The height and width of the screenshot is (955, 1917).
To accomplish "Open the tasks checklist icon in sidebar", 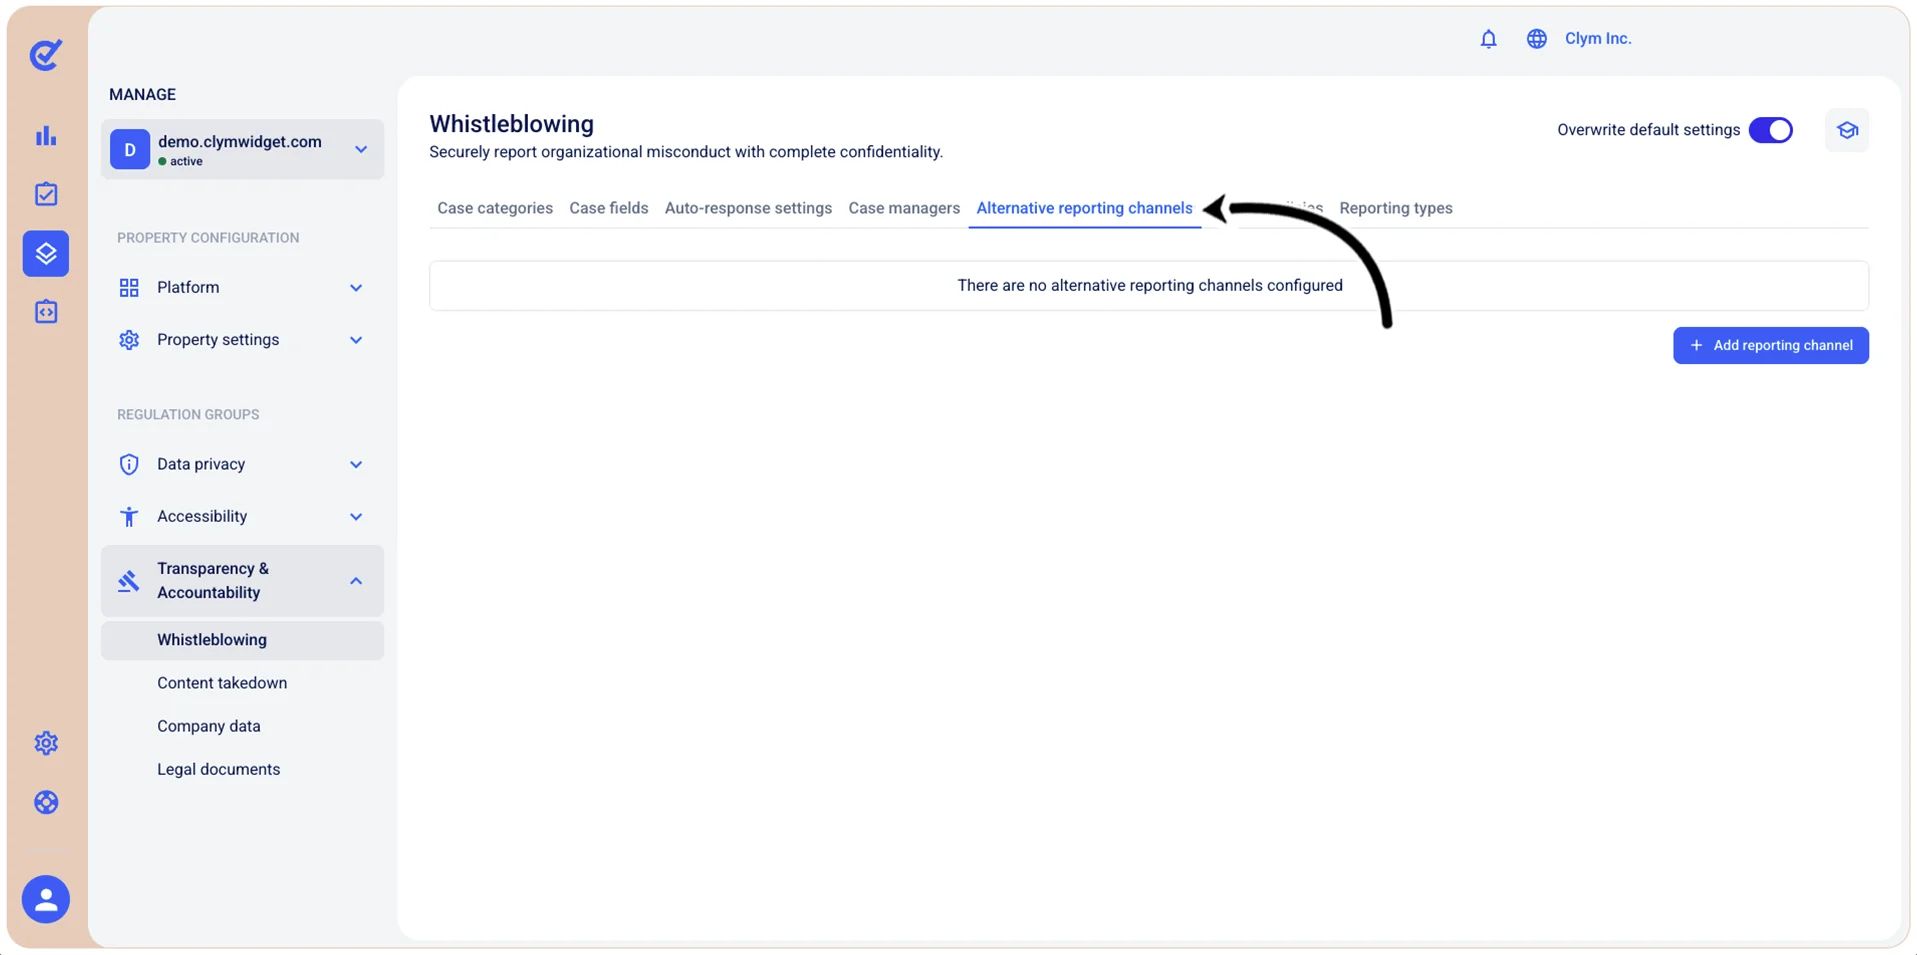I will 46,194.
